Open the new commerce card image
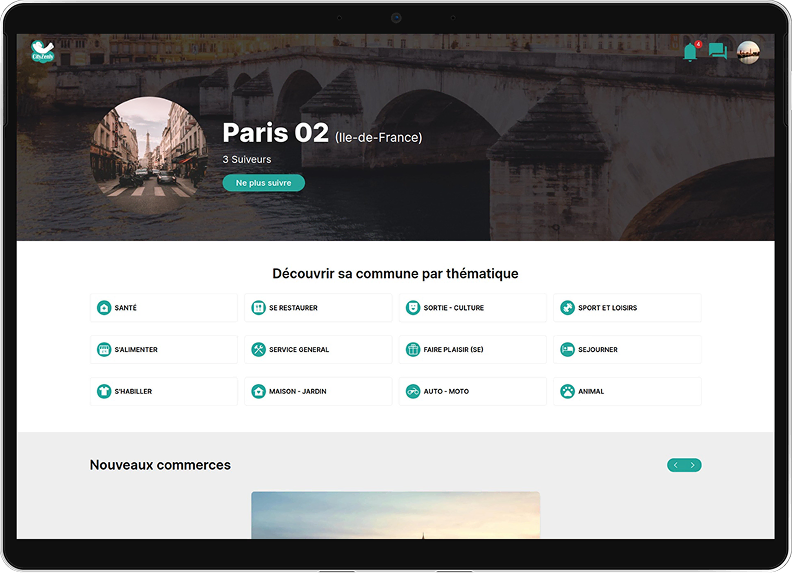This screenshot has width=792, height=573. [395, 515]
